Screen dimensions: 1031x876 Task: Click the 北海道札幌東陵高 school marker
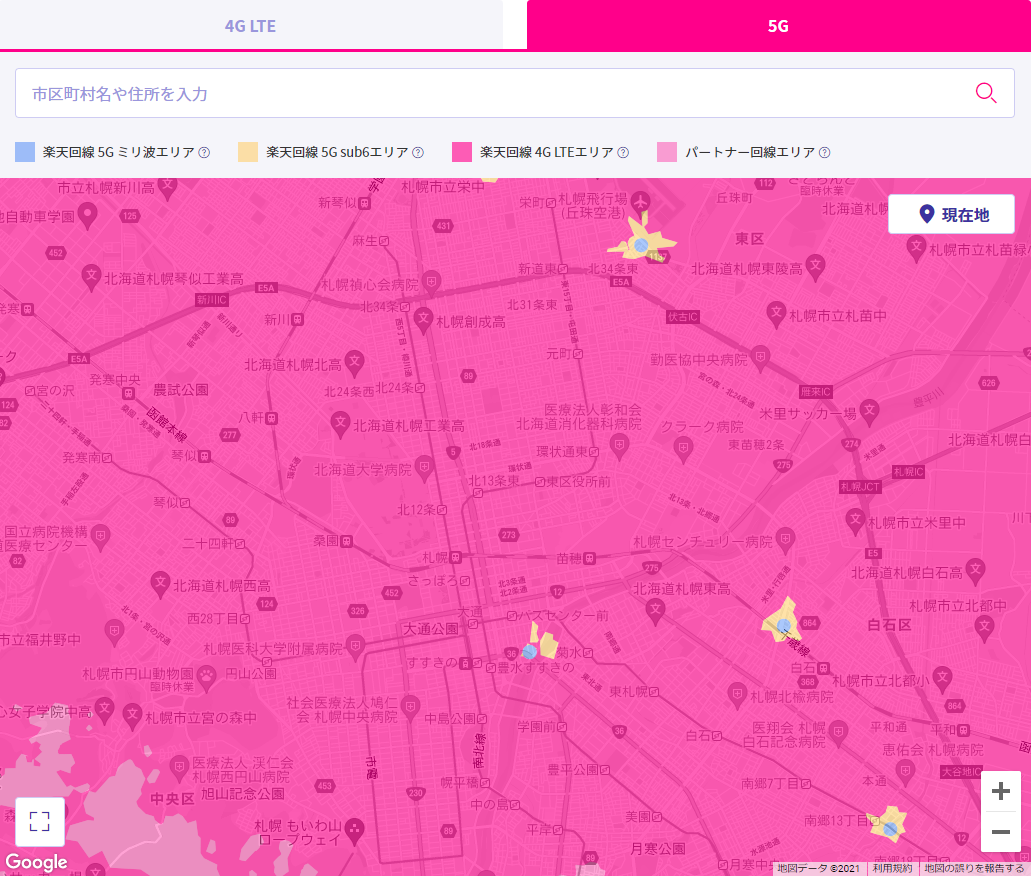tap(815, 266)
